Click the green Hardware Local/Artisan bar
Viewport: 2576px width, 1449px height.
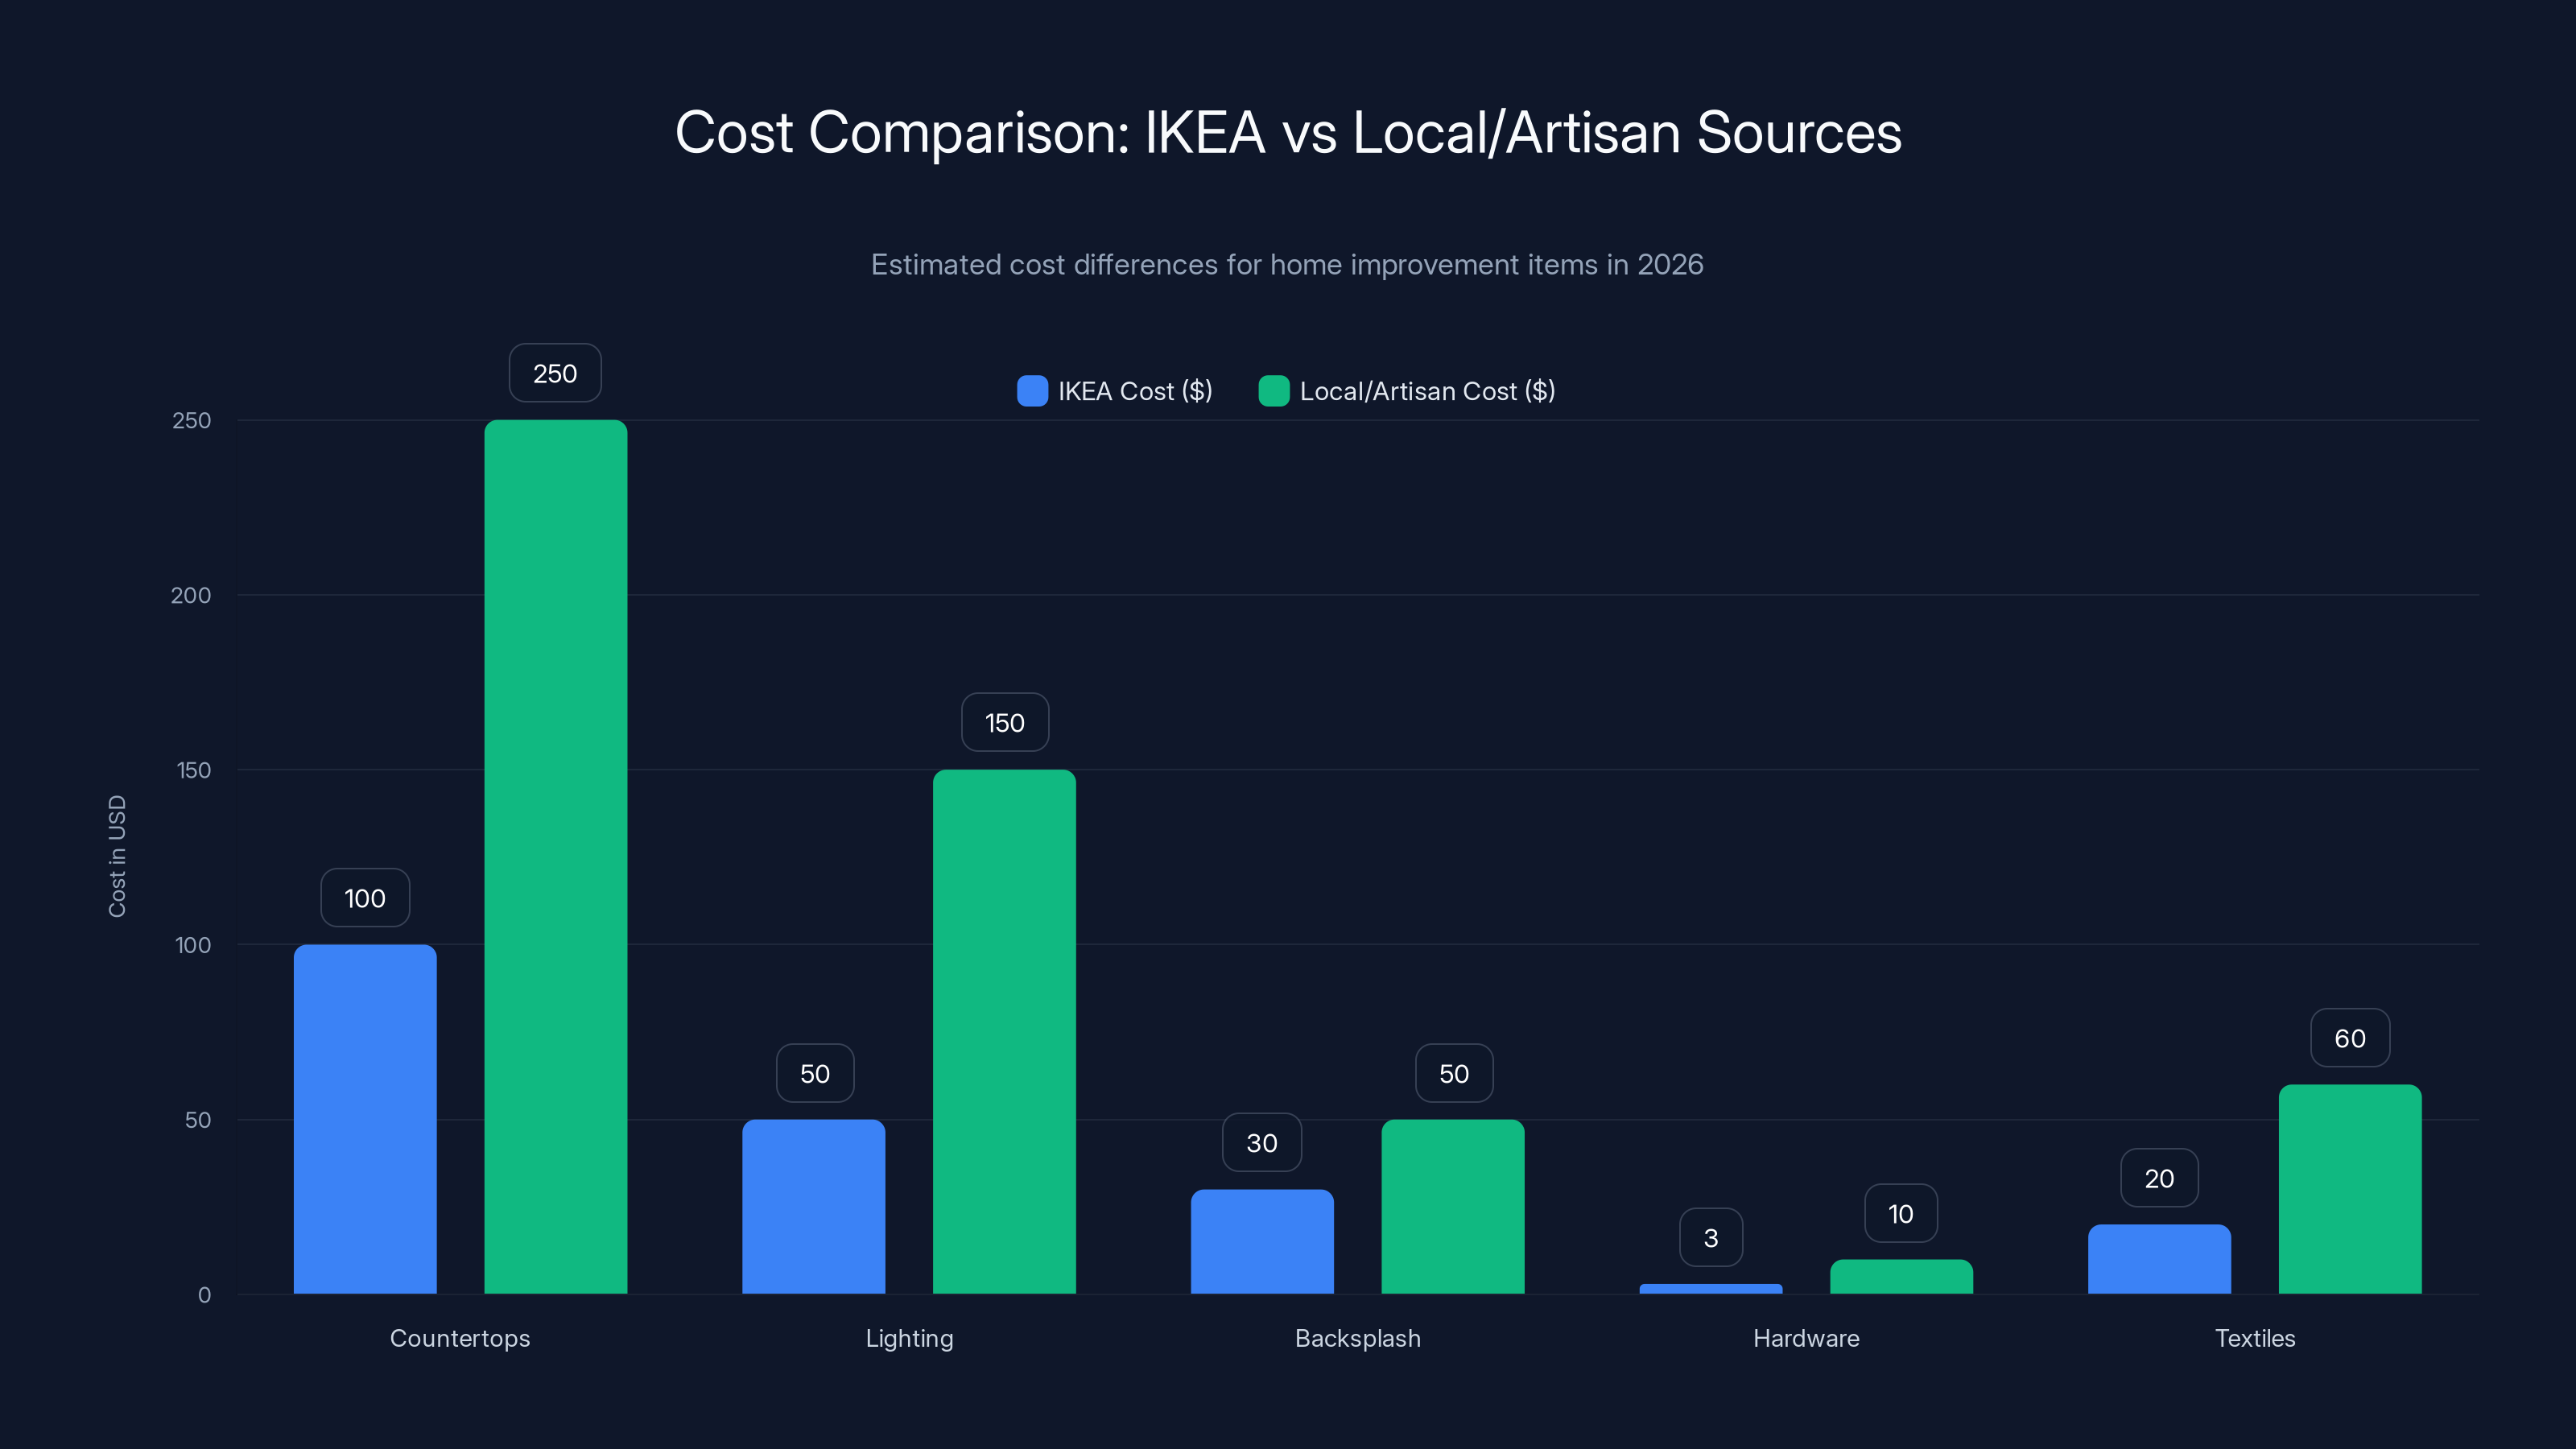(1902, 1277)
